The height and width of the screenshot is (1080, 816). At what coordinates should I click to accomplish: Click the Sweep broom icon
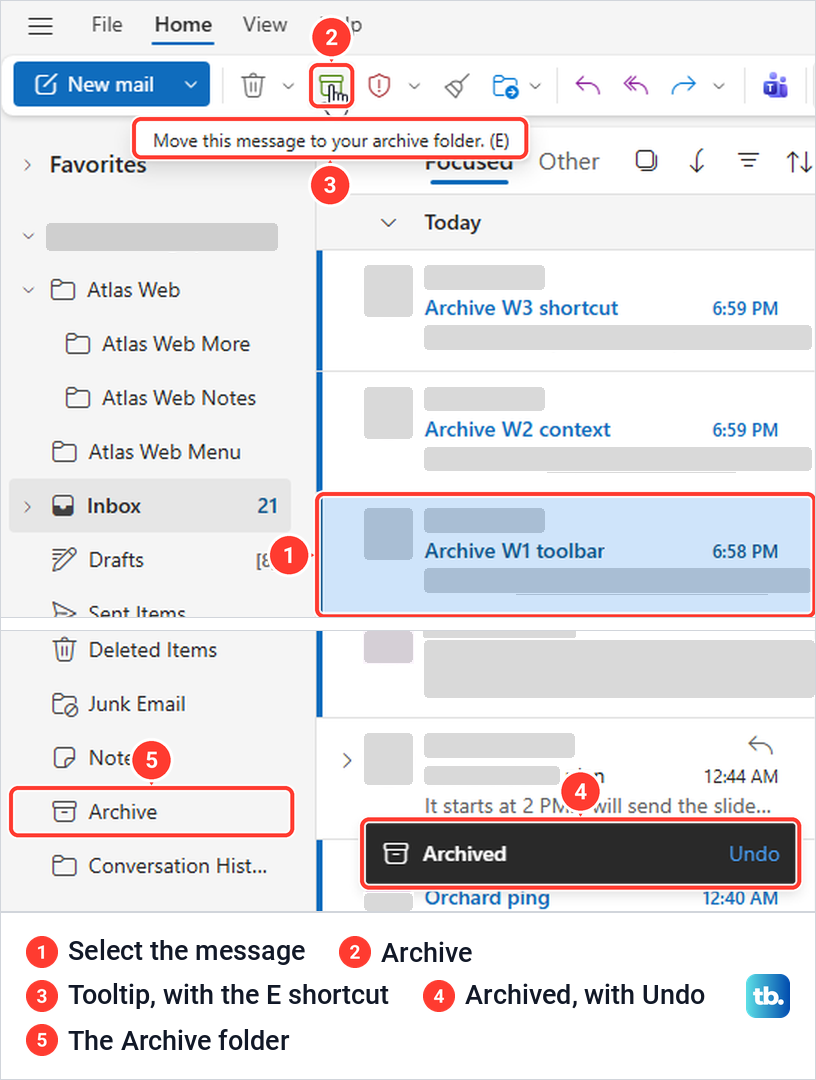click(x=457, y=86)
